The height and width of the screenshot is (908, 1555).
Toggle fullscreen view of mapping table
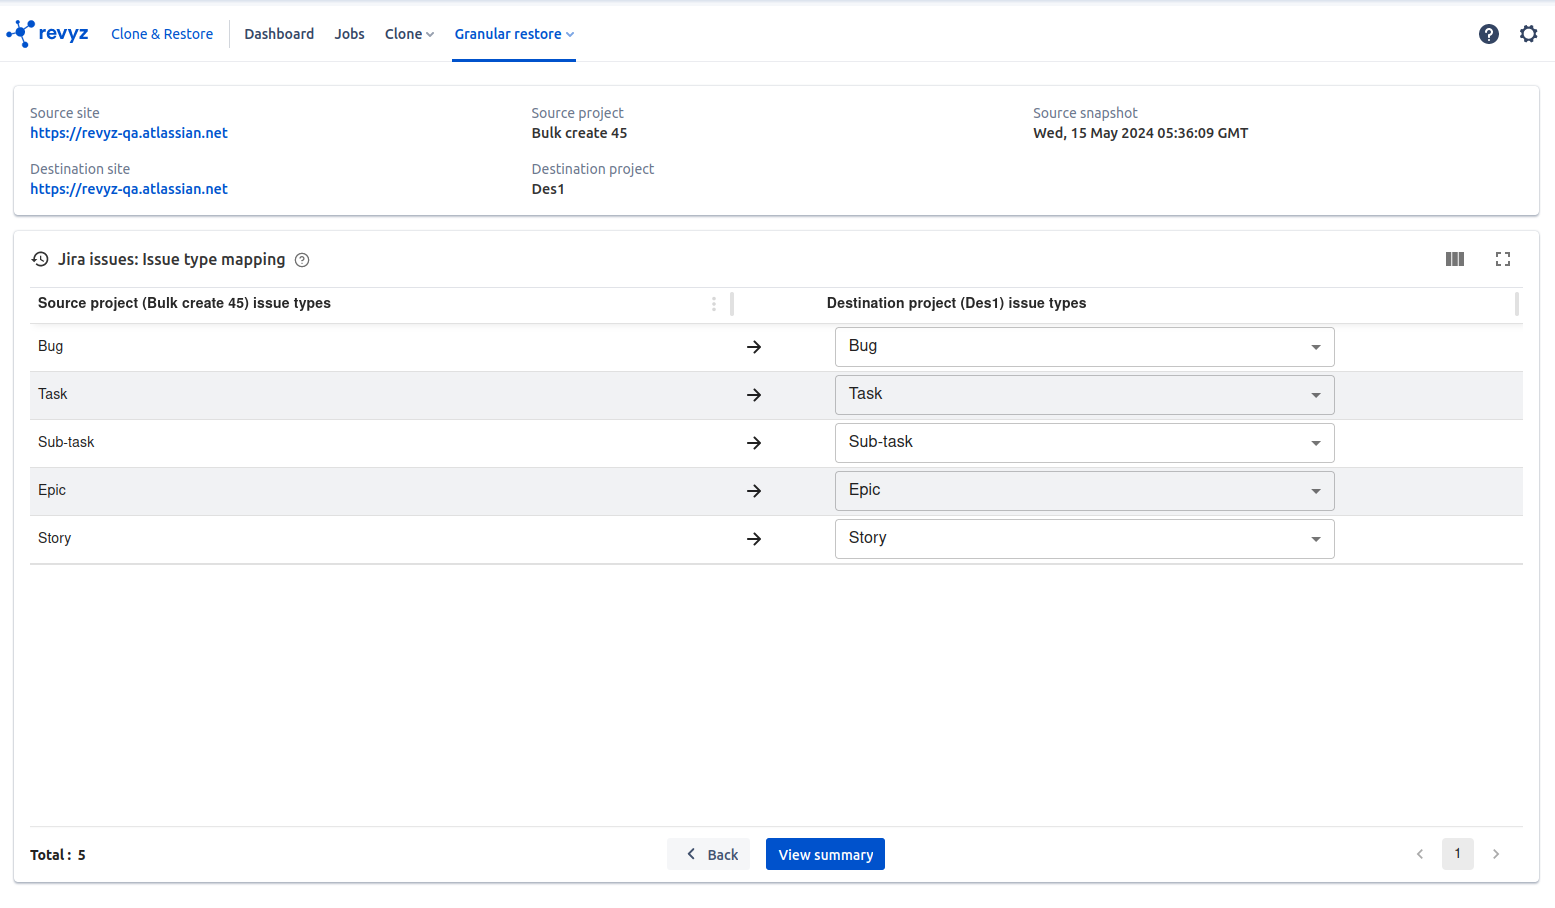tap(1502, 259)
